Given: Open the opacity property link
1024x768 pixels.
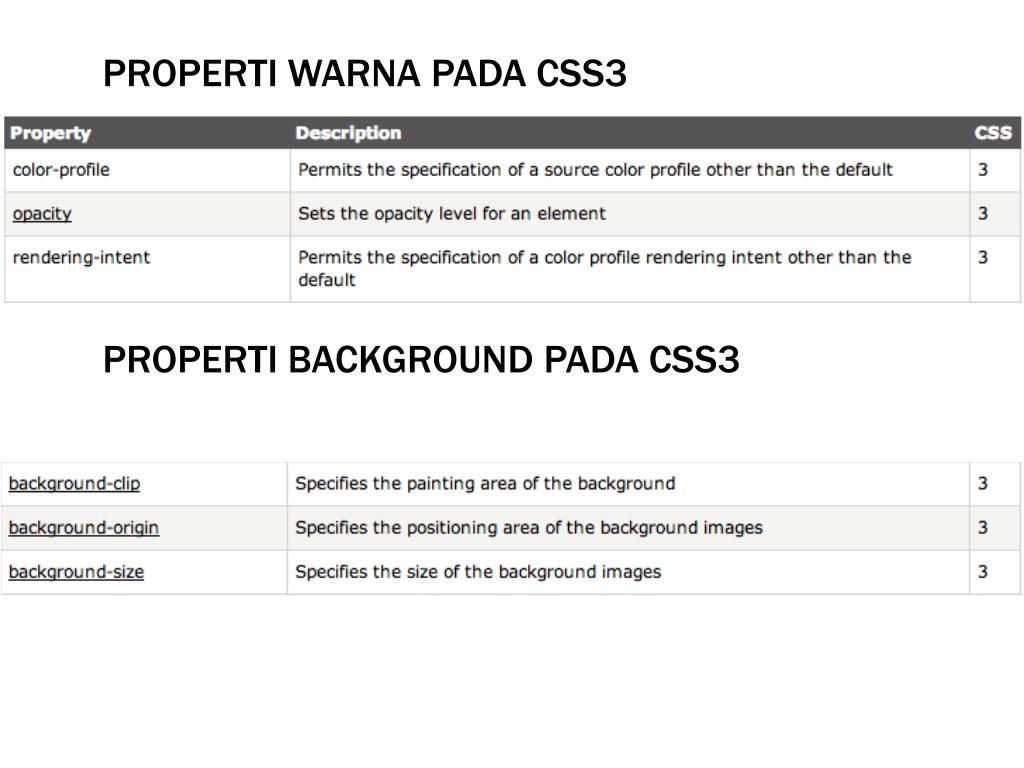Looking at the screenshot, I should click(42, 214).
